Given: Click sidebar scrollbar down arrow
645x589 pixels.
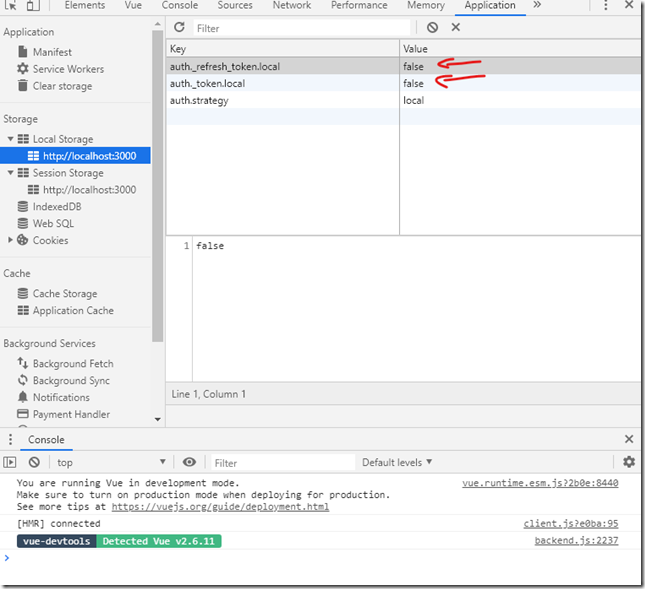Looking at the screenshot, I should 158,420.
